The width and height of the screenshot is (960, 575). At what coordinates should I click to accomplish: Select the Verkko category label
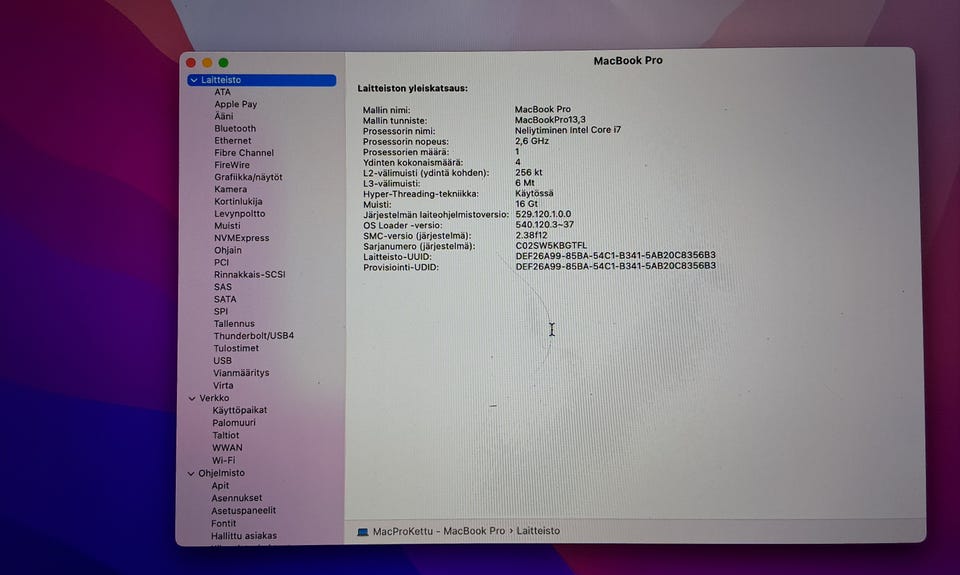(x=214, y=398)
